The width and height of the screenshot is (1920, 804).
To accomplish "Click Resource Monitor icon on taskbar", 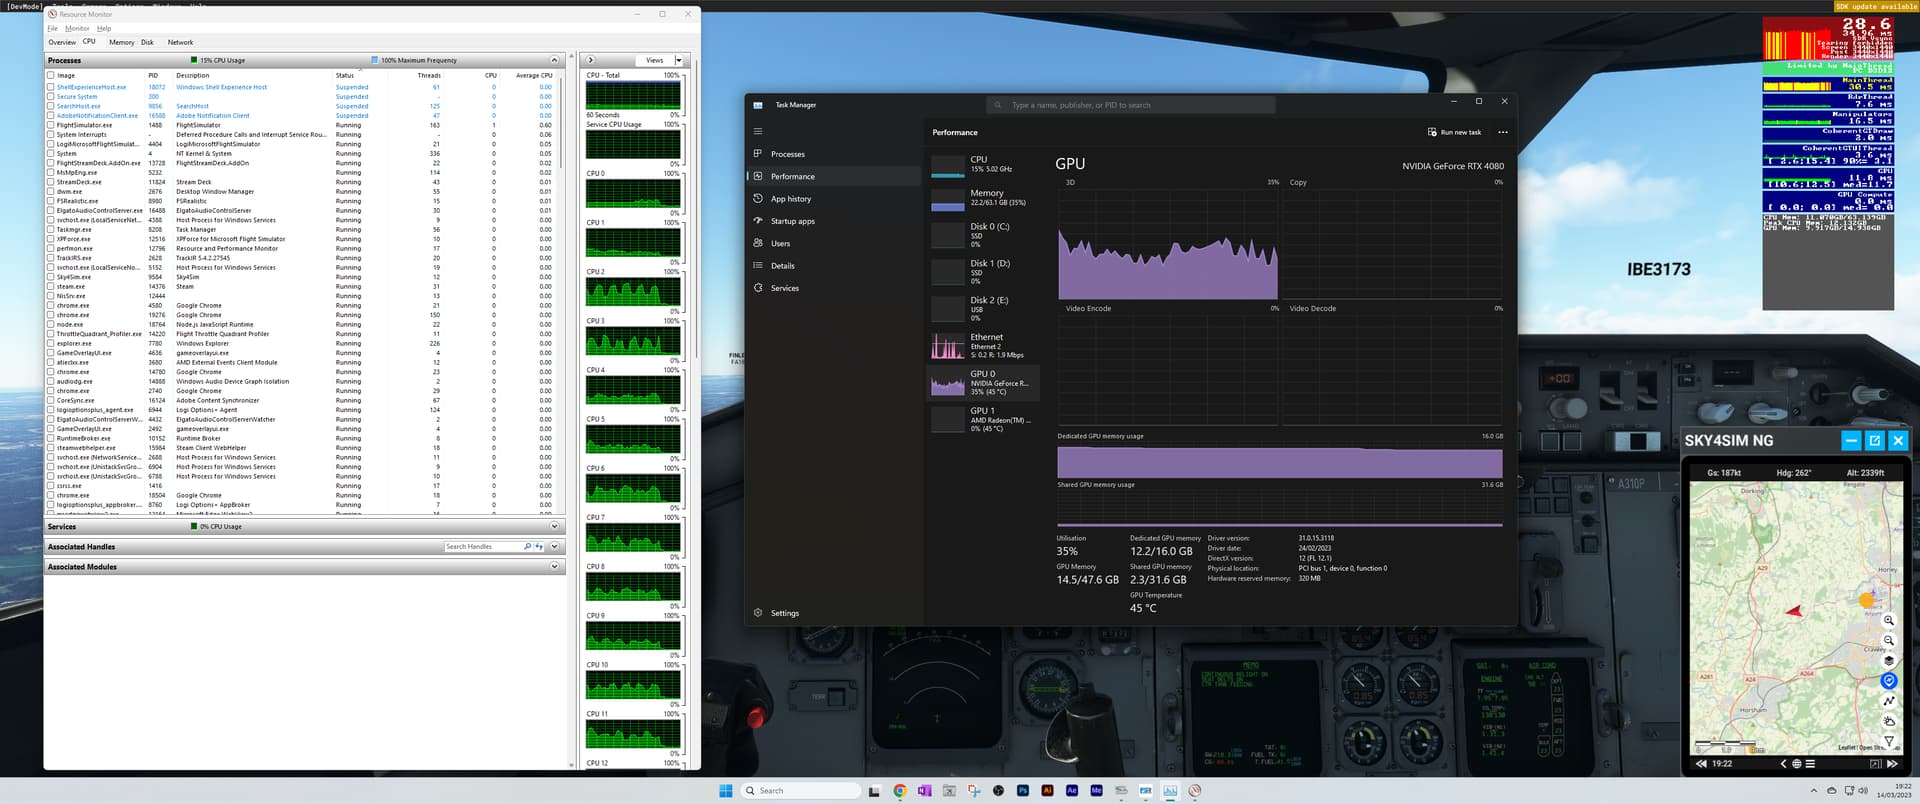I will pos(1195,790).
